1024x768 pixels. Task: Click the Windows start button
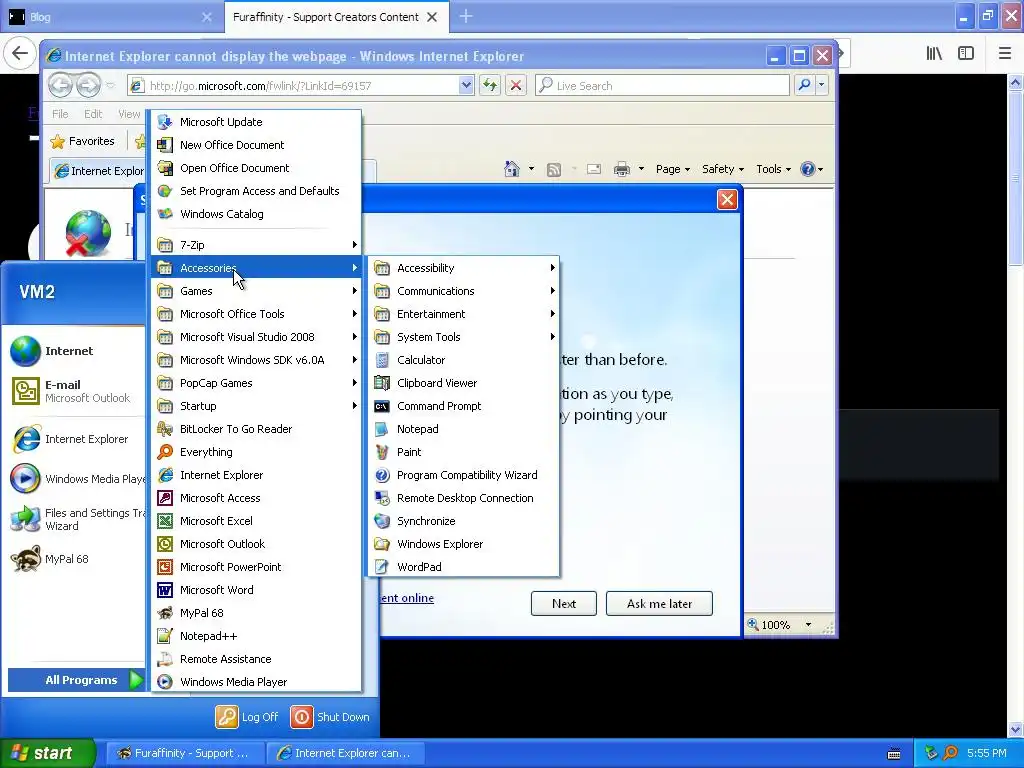46,753
